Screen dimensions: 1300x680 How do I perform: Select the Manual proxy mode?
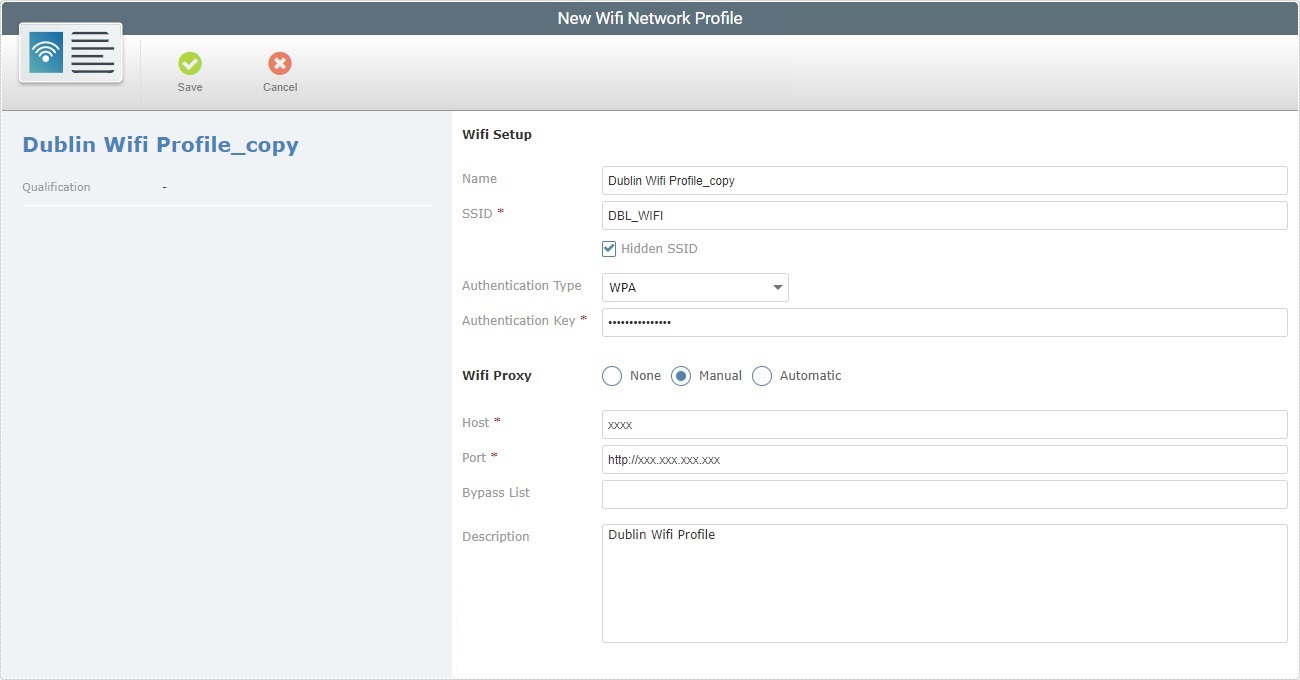(682, 376)
